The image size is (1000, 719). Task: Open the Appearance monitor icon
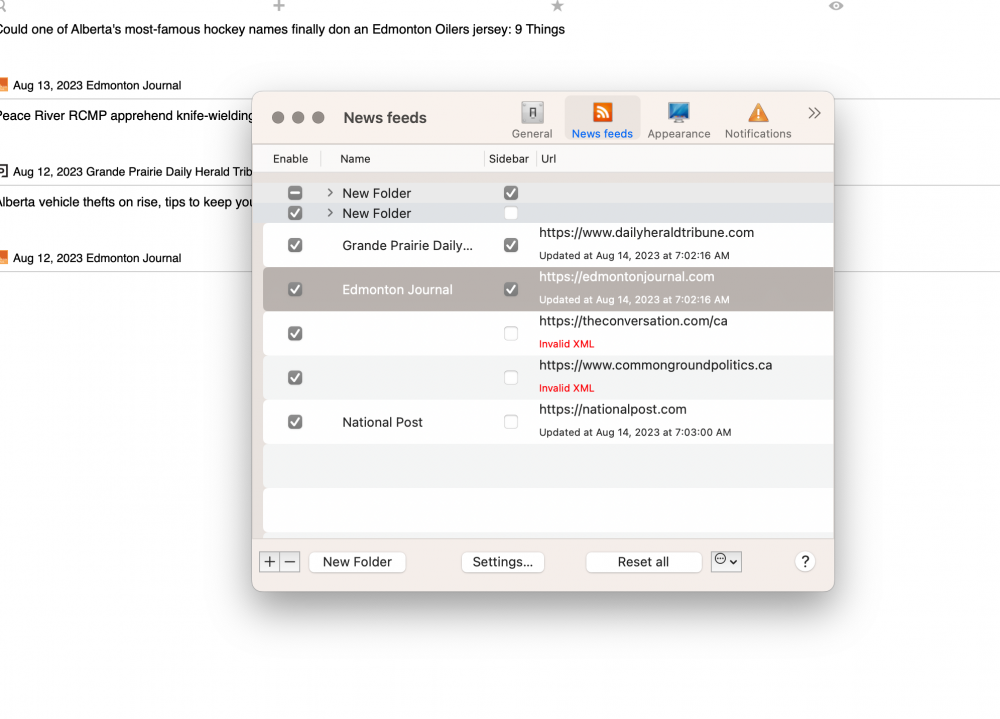679,114
